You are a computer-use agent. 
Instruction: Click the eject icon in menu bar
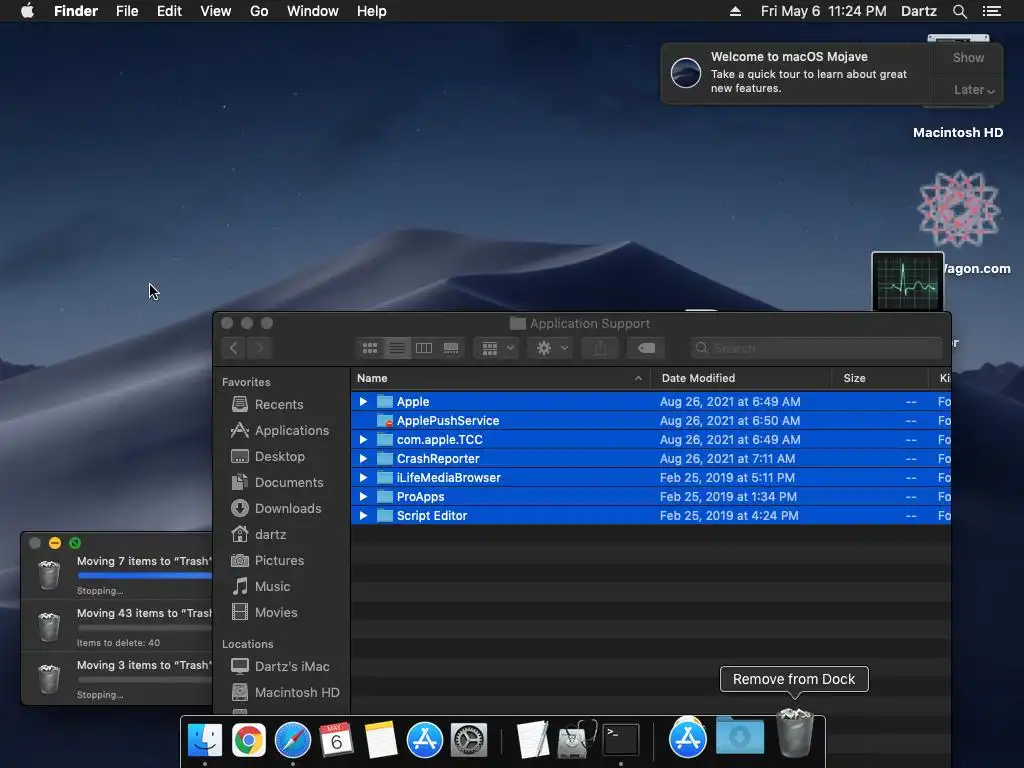pos(735,11)
